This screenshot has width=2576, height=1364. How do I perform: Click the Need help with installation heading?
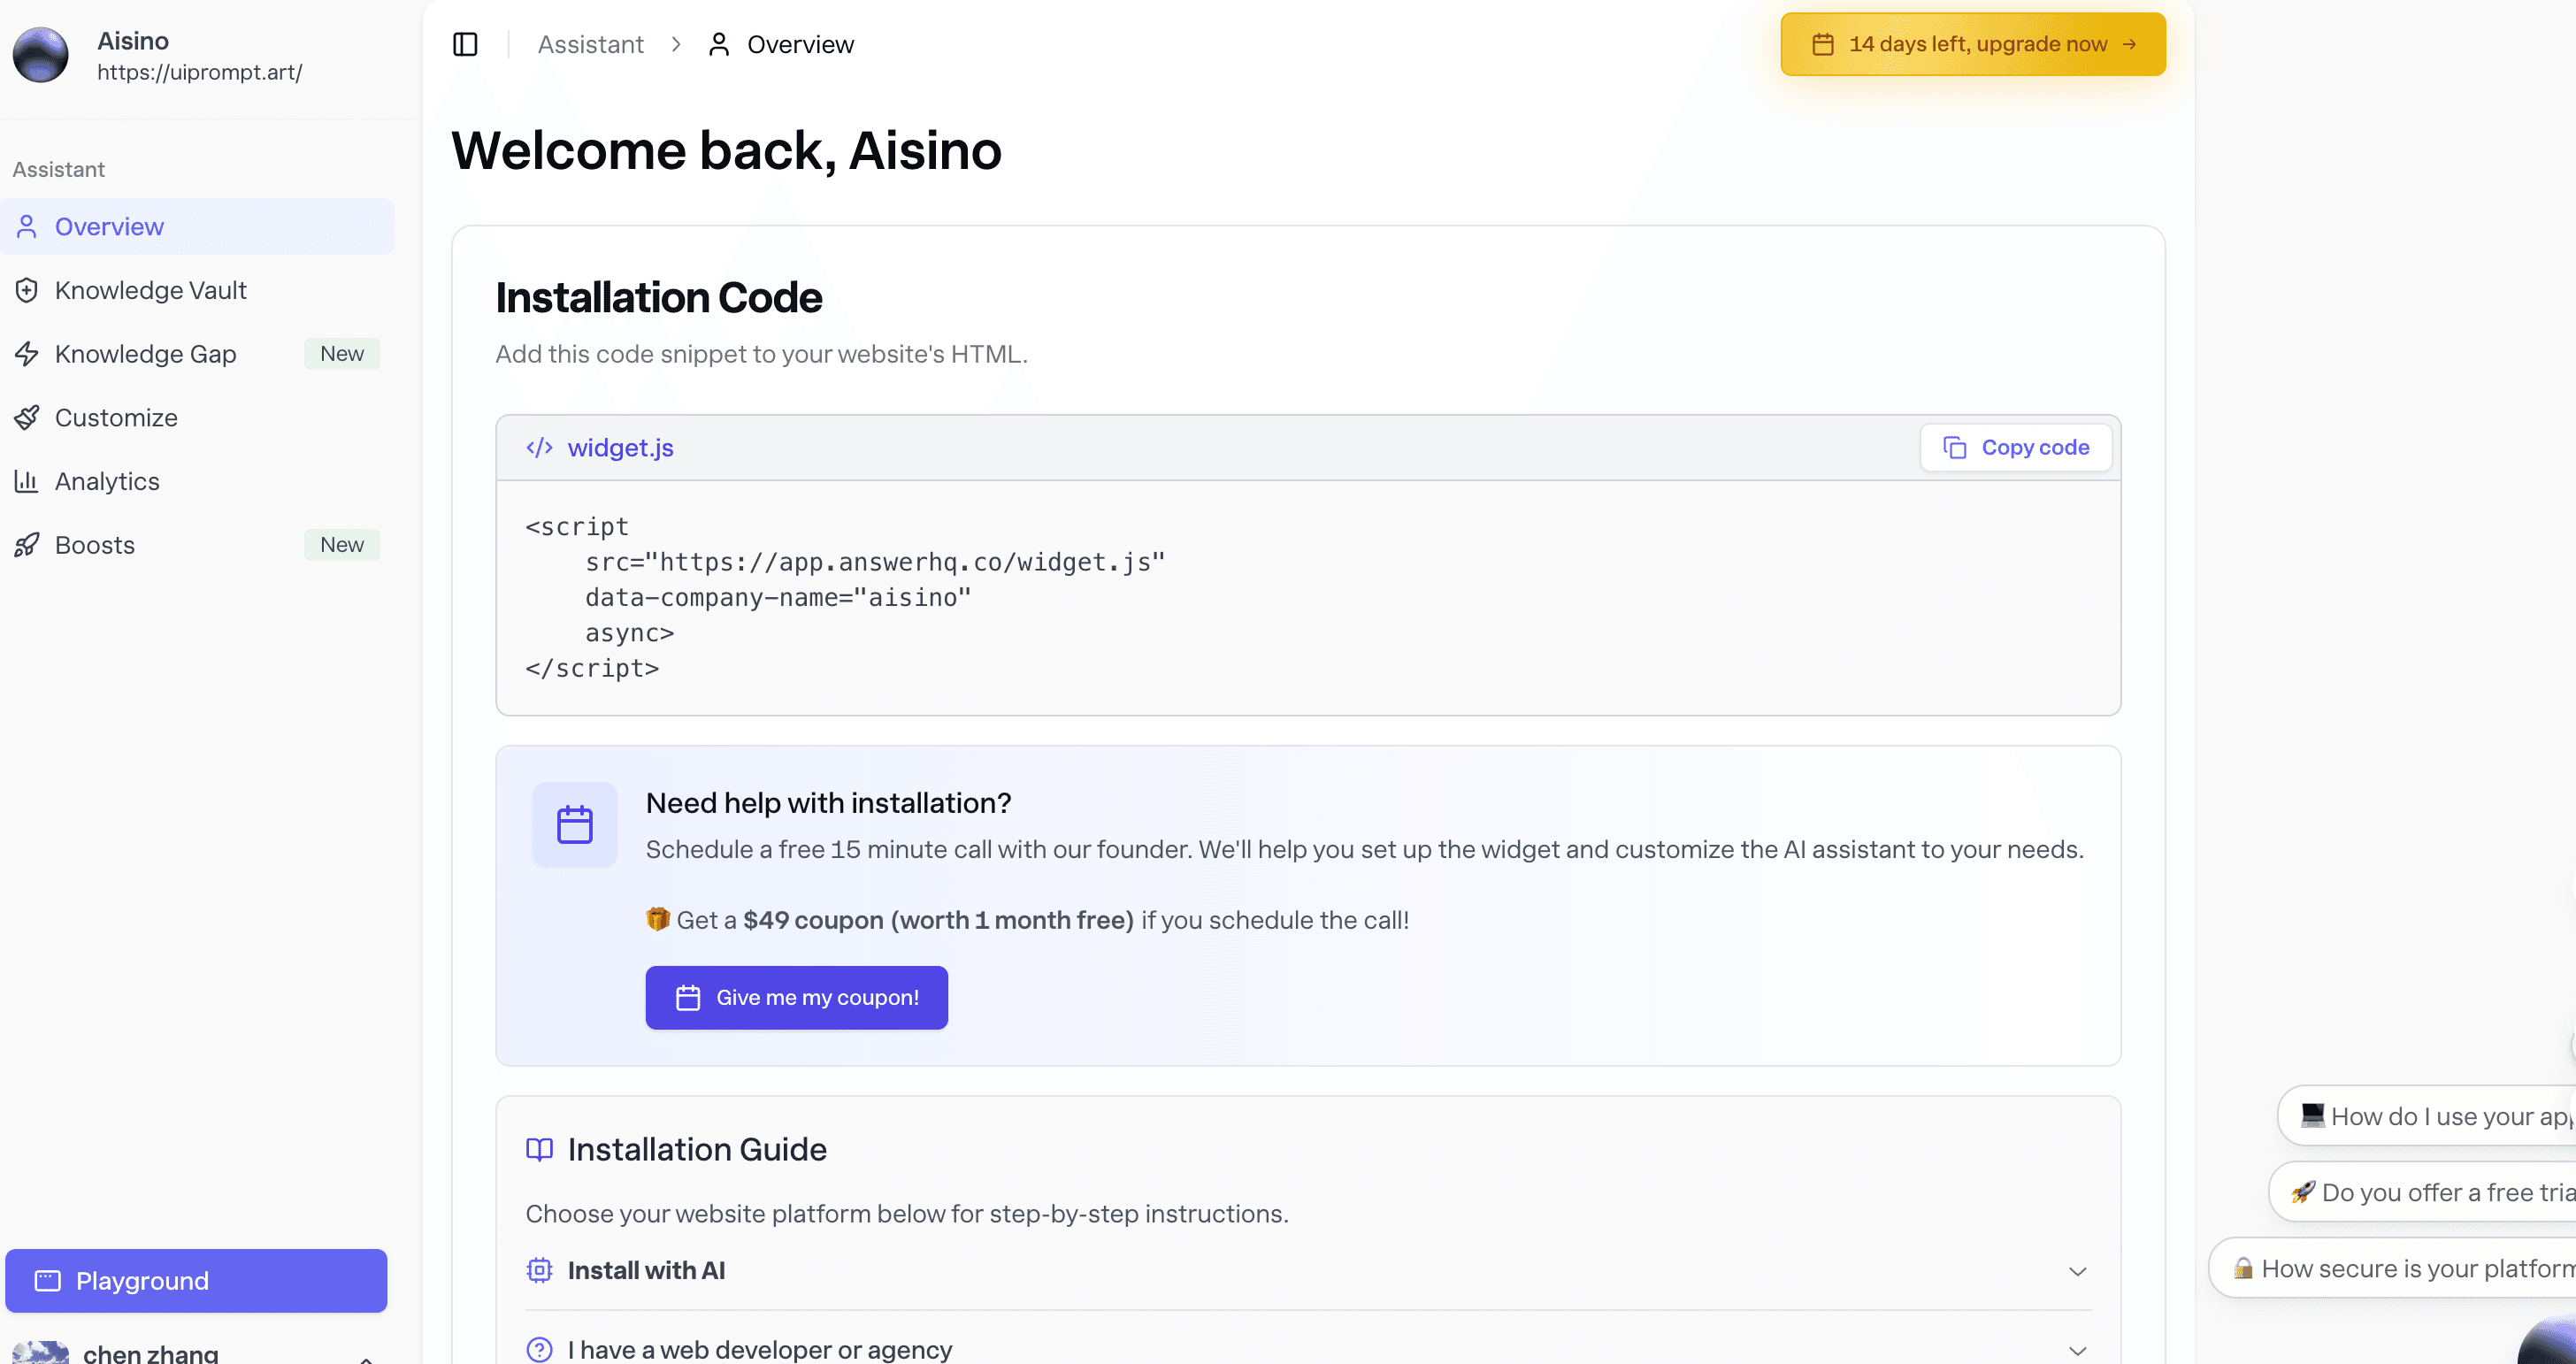coord(828,802)
